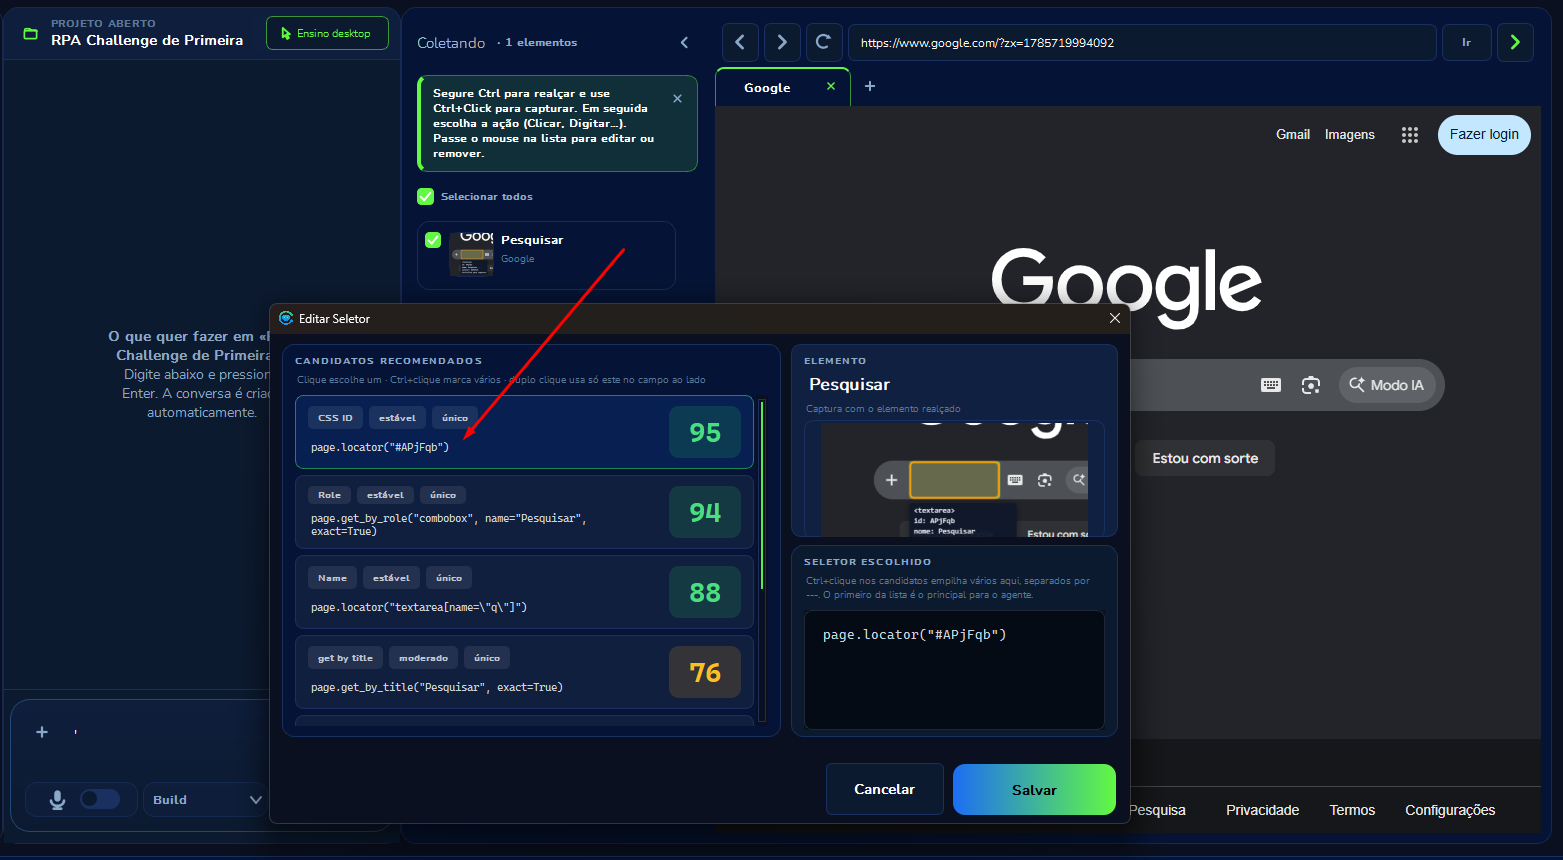Open the Imagens link
Image resolution: width=1563 pixels, height=860 pixels.
point(1350,134)
